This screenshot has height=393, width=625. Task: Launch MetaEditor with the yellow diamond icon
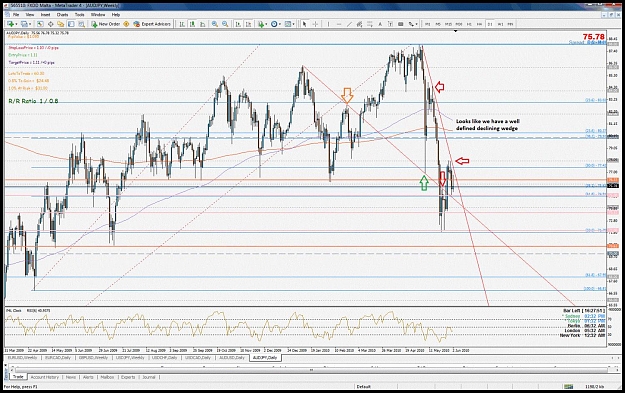[x=126, y=24]
